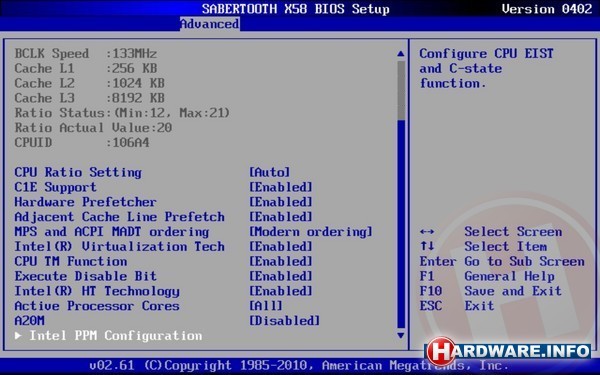Click the vertical scrollbar thumb
Image resolution: width=600 pixels, height=375 pixels.
401,91
